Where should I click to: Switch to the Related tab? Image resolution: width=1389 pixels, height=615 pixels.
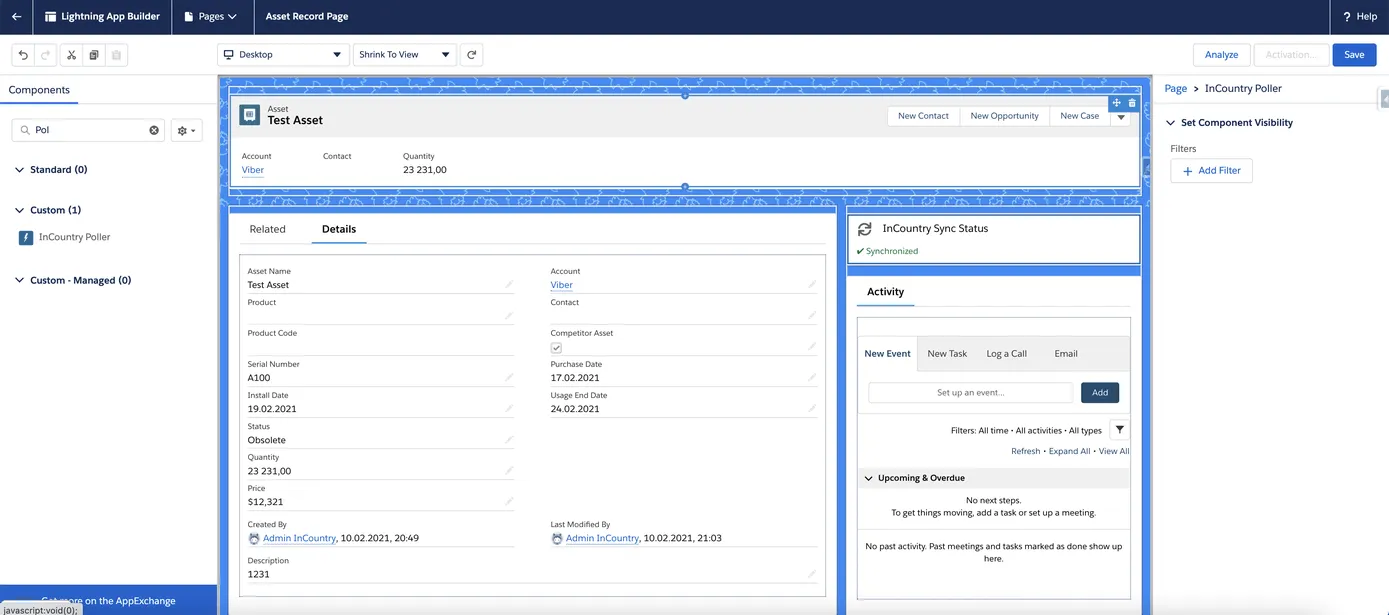[267, 229]
